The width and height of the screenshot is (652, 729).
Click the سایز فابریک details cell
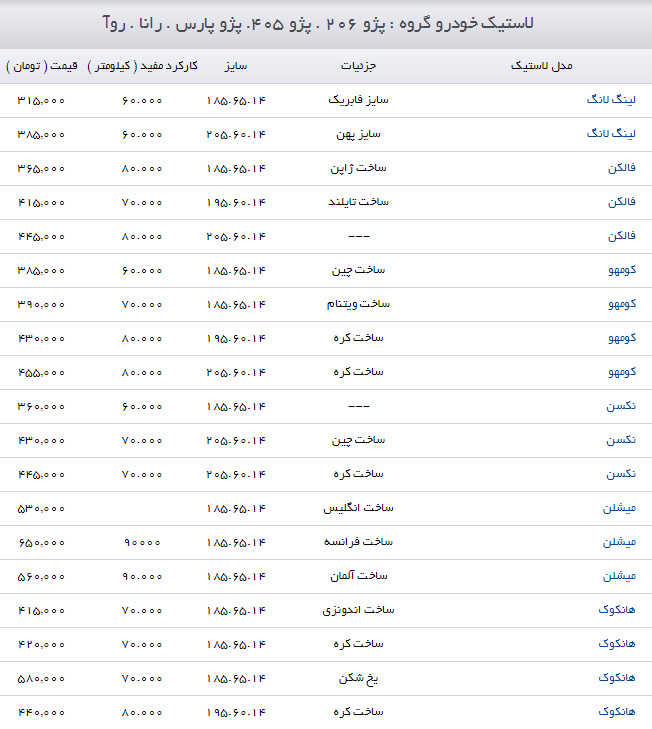pos(359,100)
